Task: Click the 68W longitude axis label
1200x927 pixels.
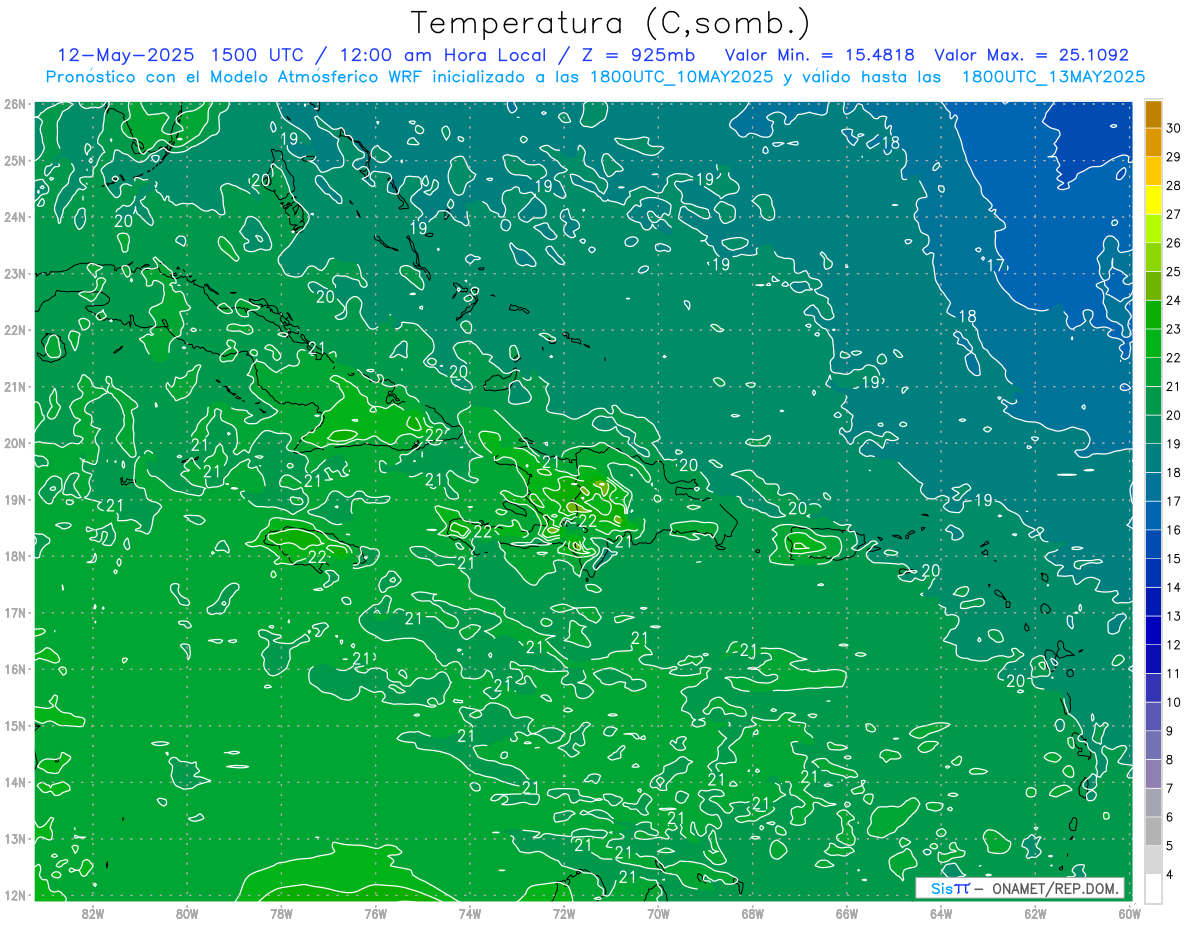Action: coord(752,913)
